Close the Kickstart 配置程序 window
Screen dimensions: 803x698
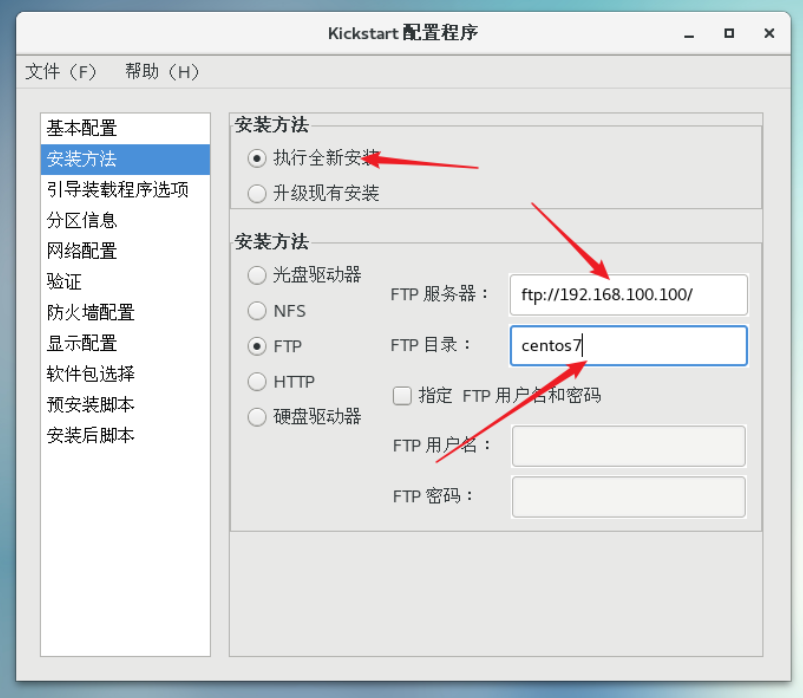769,33
